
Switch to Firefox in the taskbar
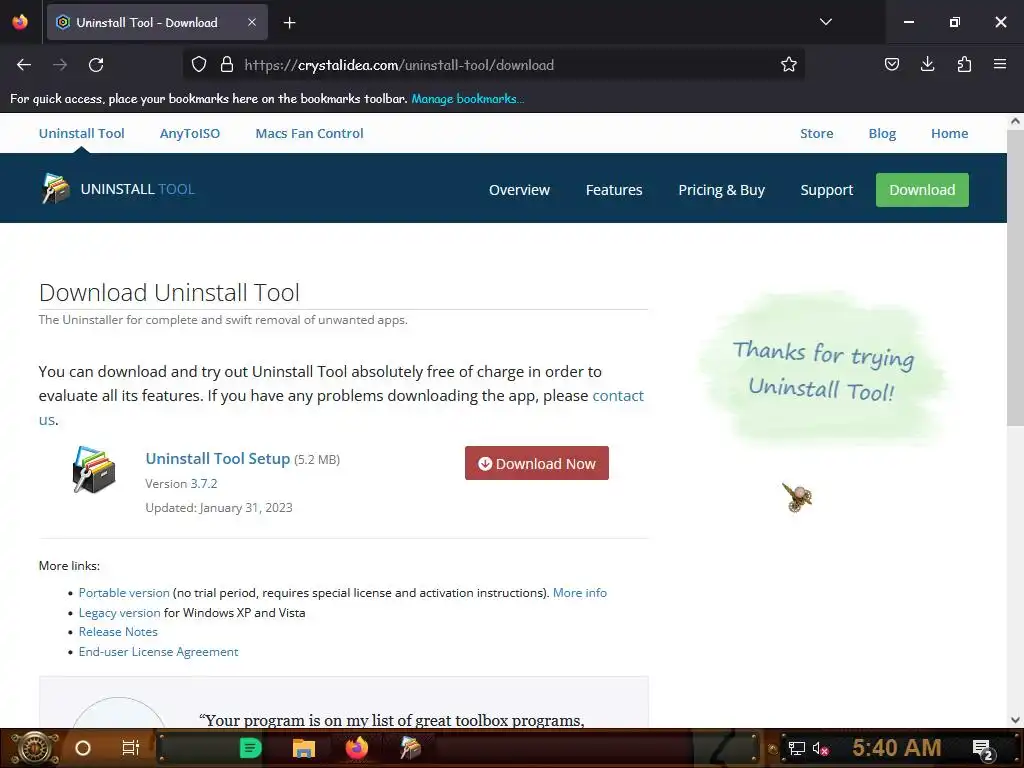[x=357, y=748]
